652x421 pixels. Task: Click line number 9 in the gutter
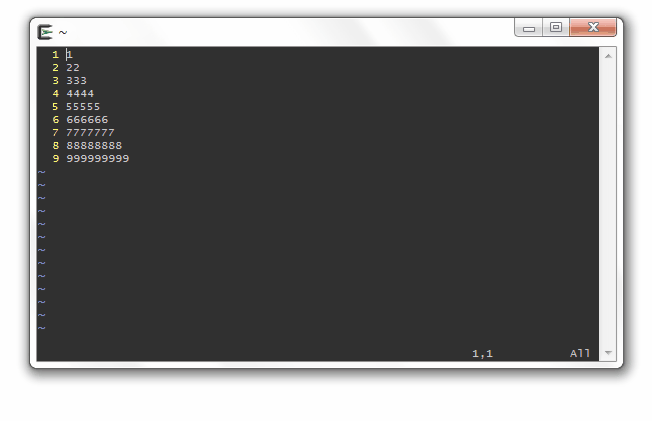(56, 158)
